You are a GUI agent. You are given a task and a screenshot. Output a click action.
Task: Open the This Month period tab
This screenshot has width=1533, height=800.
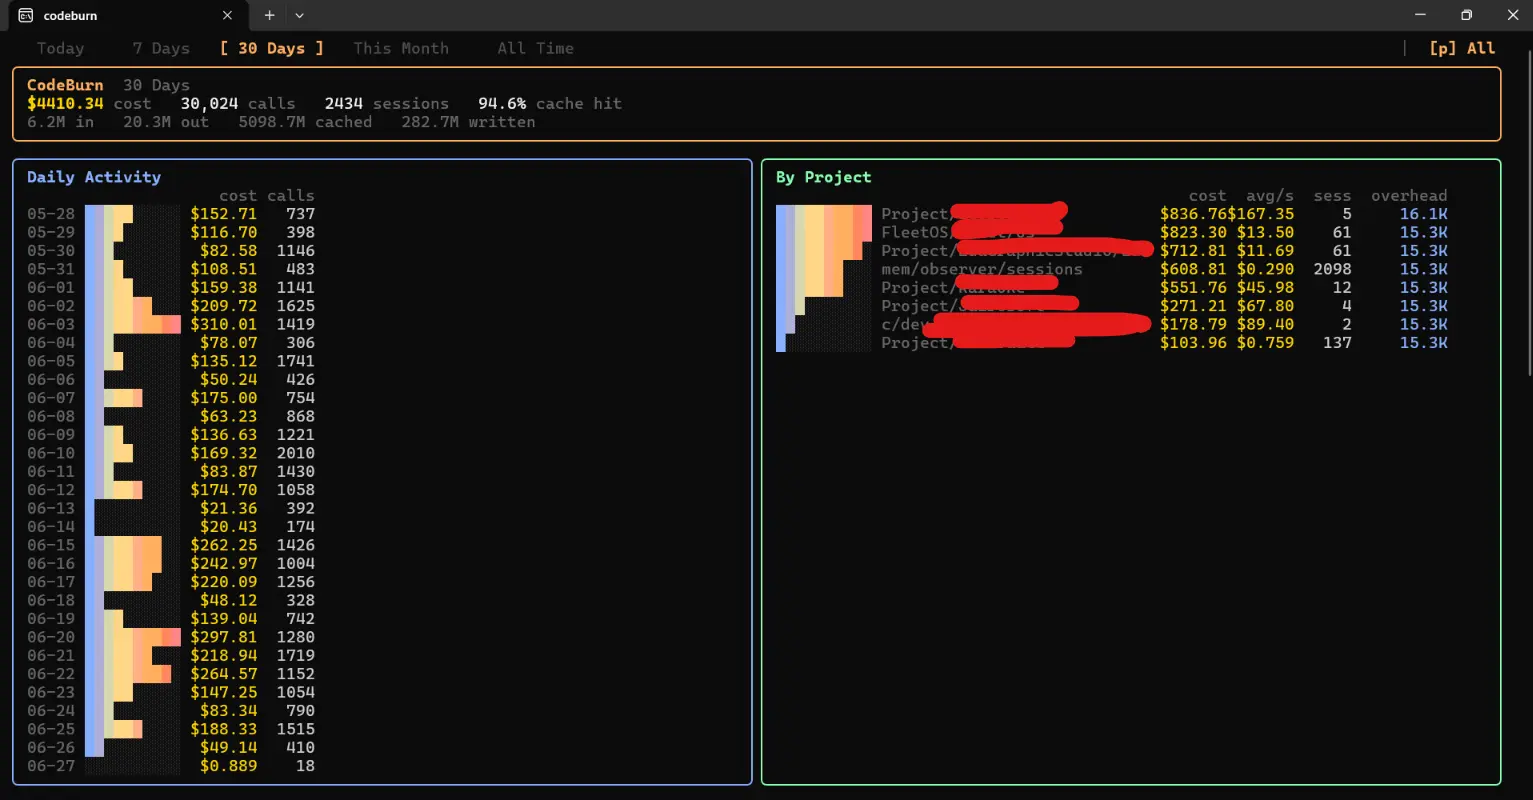[401, 48]
